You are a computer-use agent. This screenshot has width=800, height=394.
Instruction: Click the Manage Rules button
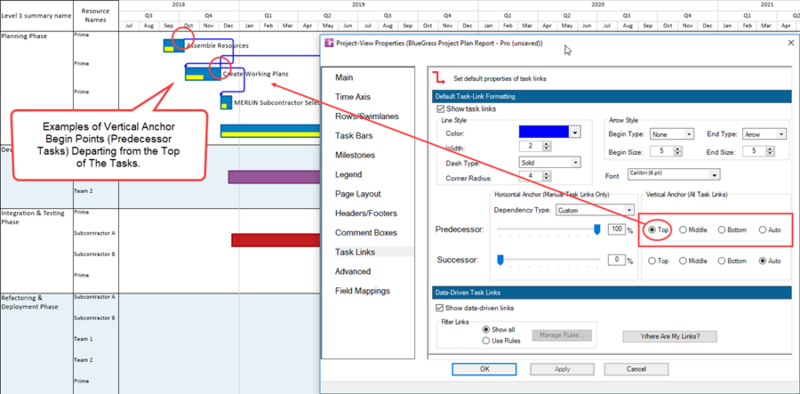point(563,335)
